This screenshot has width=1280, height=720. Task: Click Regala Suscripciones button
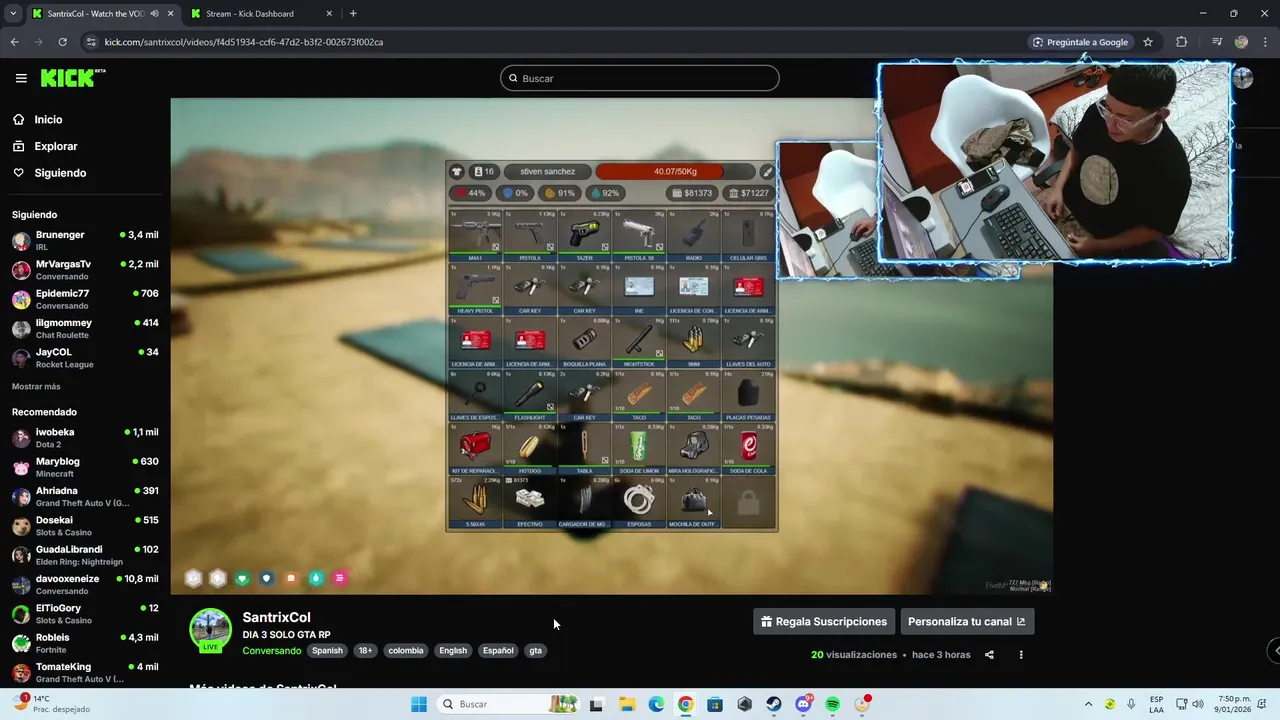click(824, 621)
